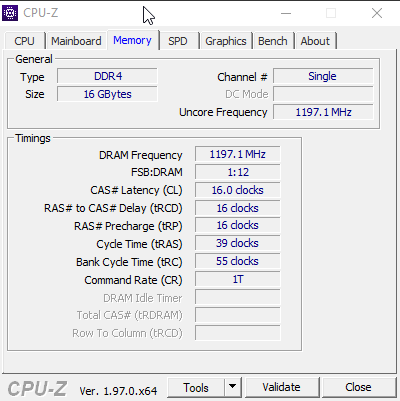Click the FSB:DRAM value 1:12

pos(238,172)
